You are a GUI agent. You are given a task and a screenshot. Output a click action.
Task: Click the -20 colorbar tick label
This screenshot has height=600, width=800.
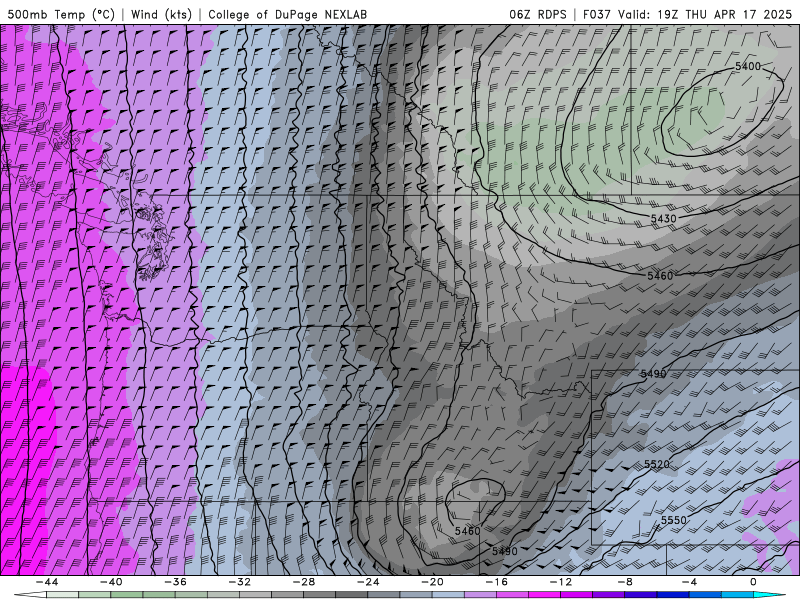(432, 582)
